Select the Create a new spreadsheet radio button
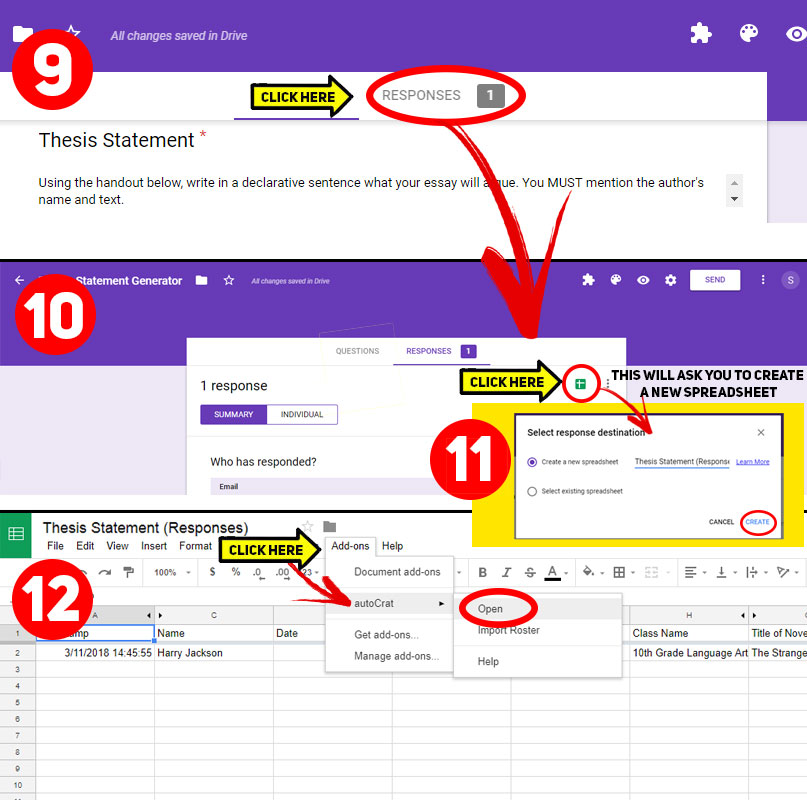This screenshot has width=807, height=800. pyautogui.click(x=532, y=462)
